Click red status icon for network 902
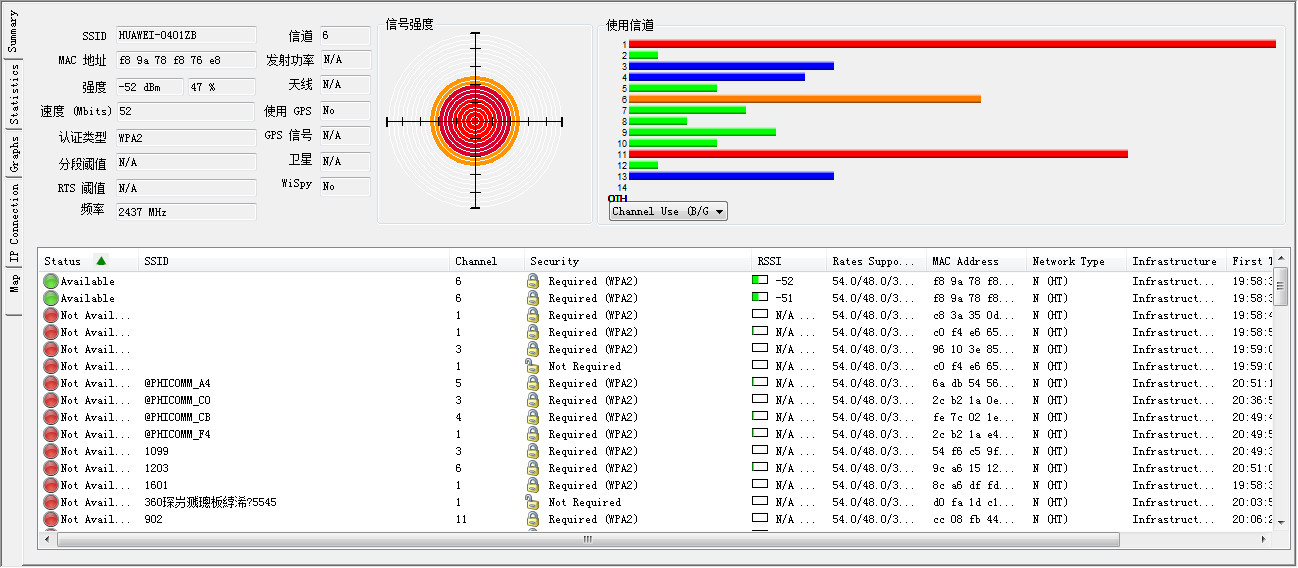This screenshot has height=568, width=1298. point(51,519)
